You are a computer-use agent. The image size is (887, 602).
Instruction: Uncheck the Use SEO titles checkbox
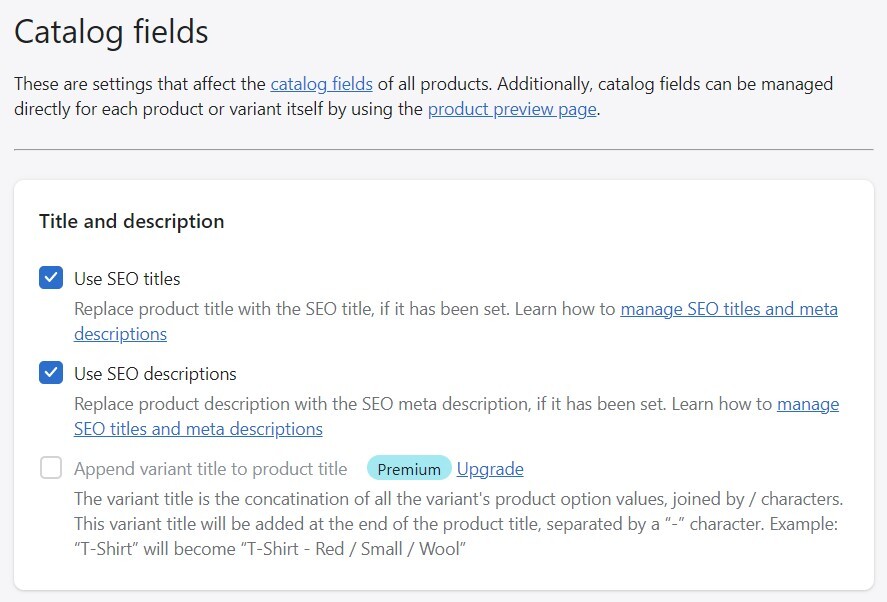pos(51,278)
